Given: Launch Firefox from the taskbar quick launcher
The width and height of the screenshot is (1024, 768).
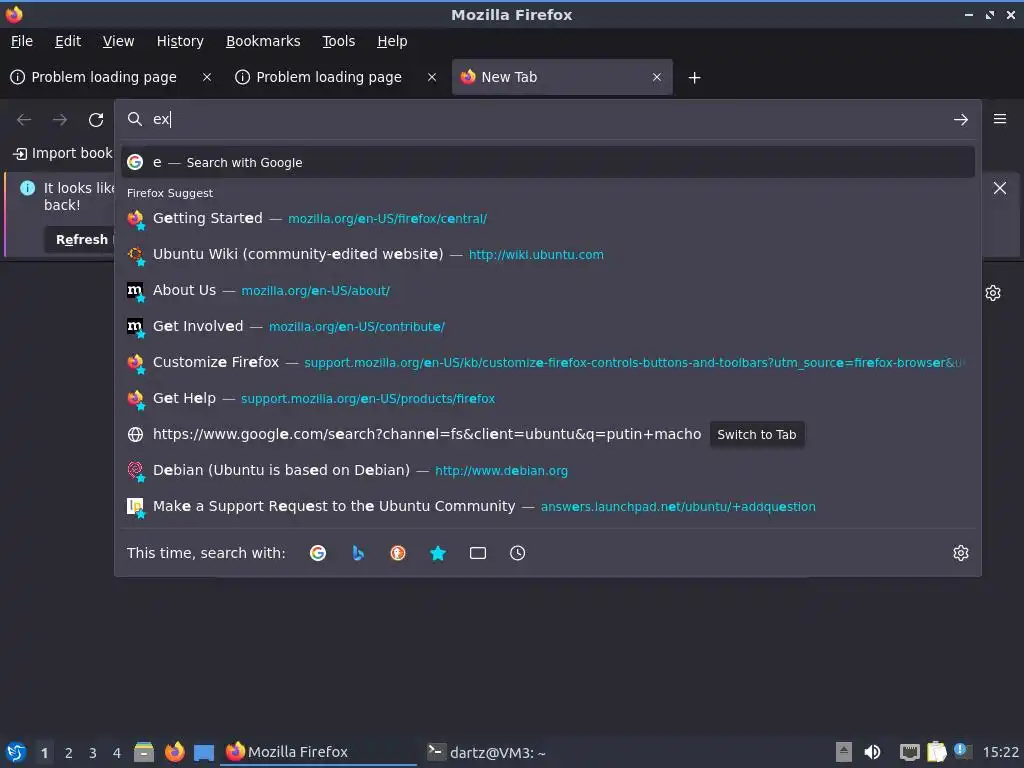Looking at the screenshot, I should (x=174, y=752).
